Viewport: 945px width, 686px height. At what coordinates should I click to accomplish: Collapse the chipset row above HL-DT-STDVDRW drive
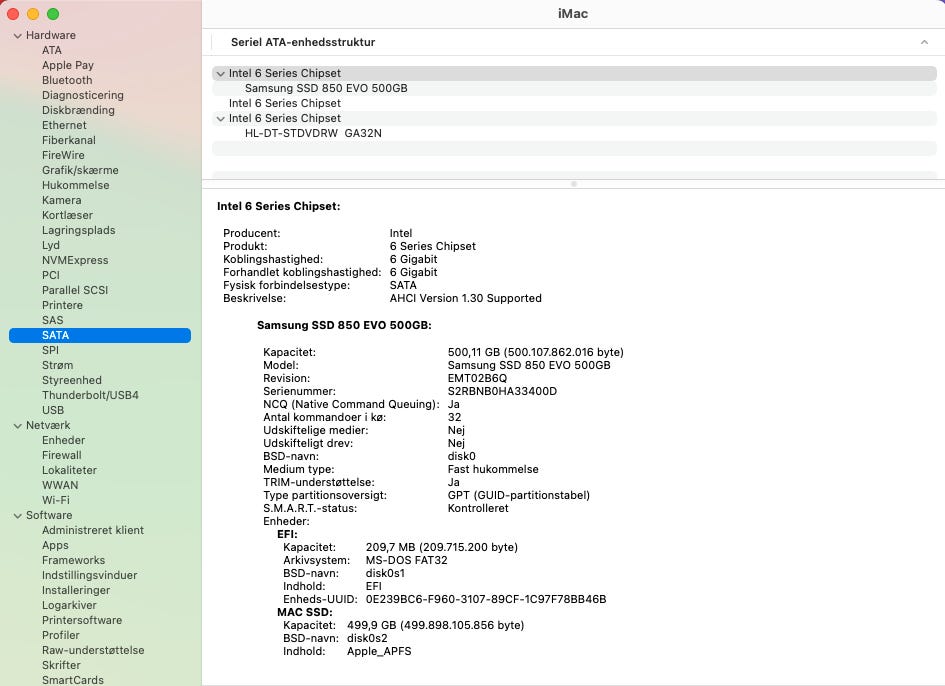[x=220, y=119]
